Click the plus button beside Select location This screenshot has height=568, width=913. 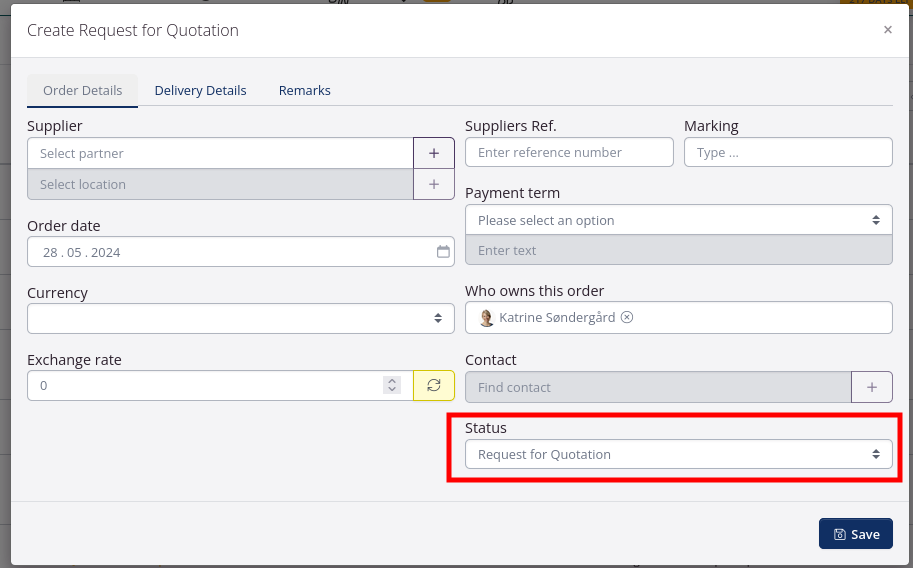(x=434, y=184)
